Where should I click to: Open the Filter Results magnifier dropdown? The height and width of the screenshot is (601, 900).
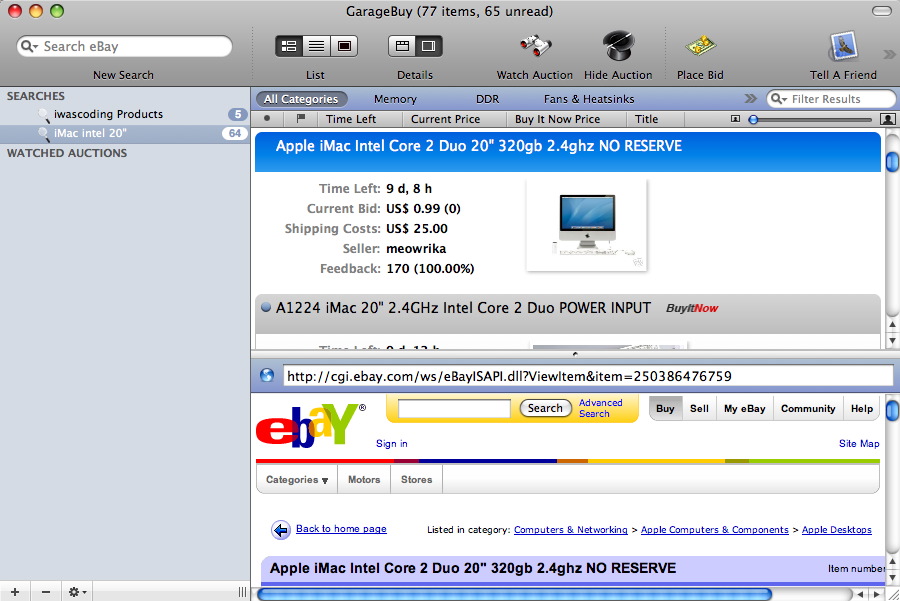[778, 99]
